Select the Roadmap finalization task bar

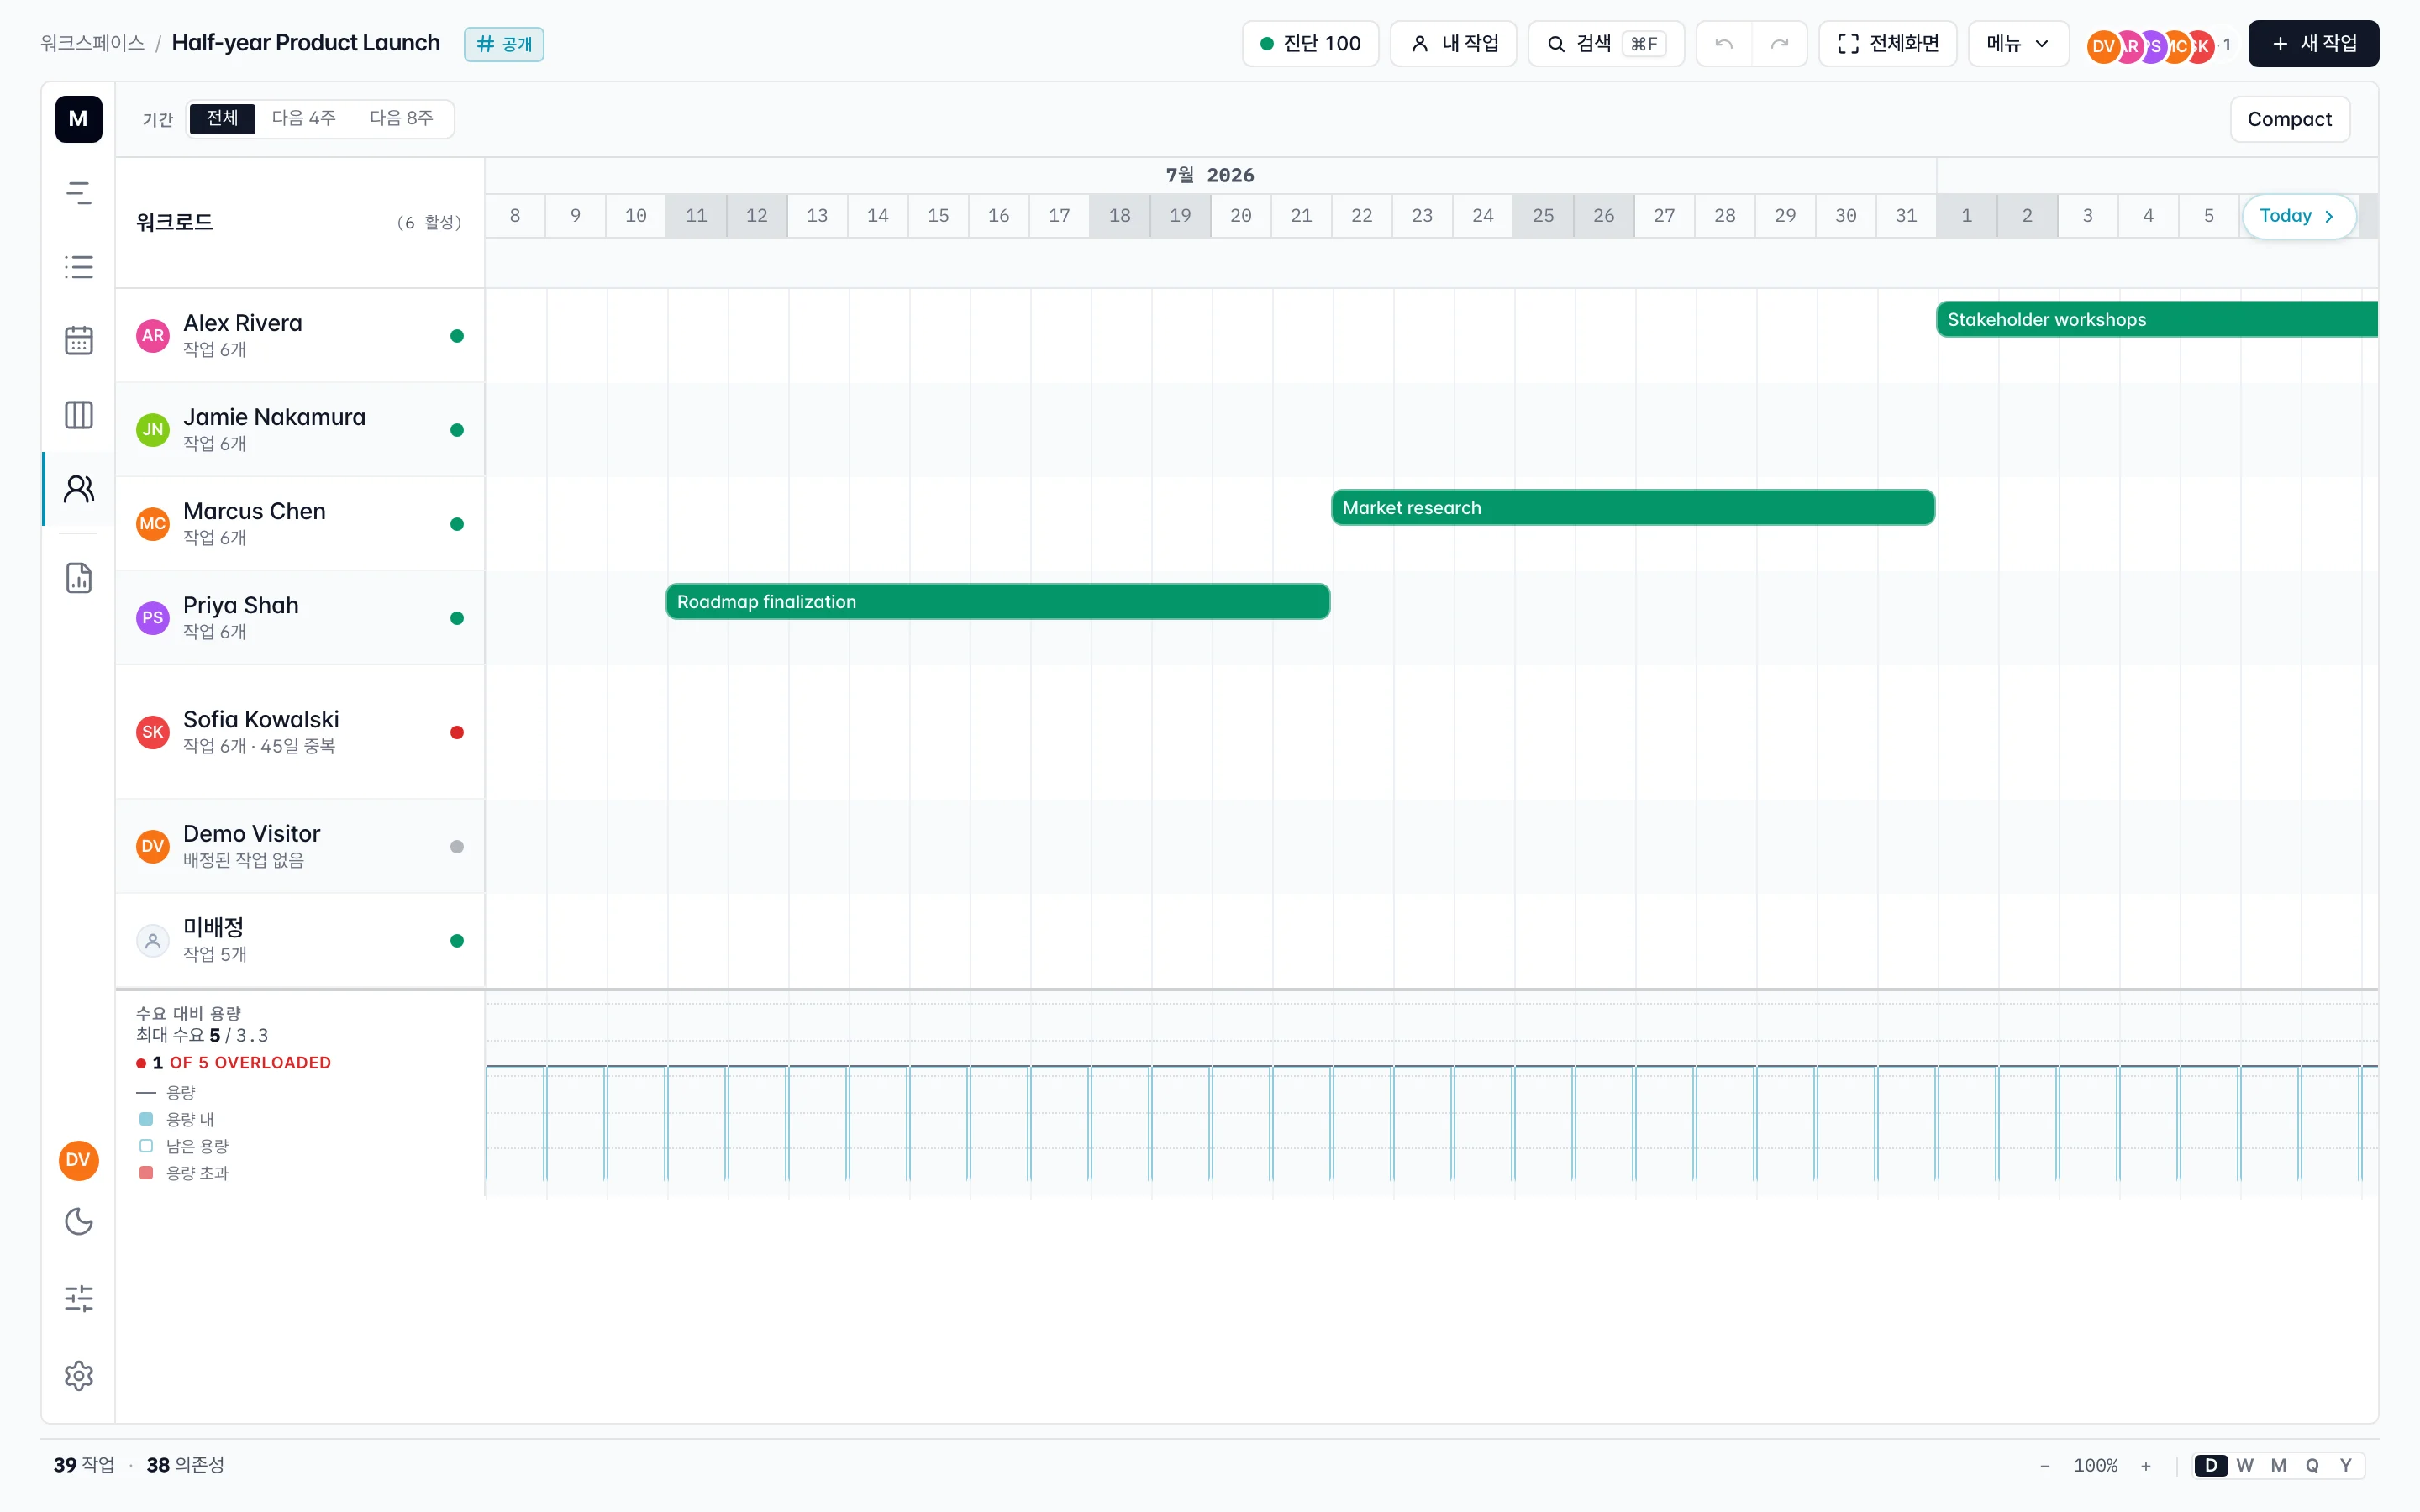tap(998, 602)
